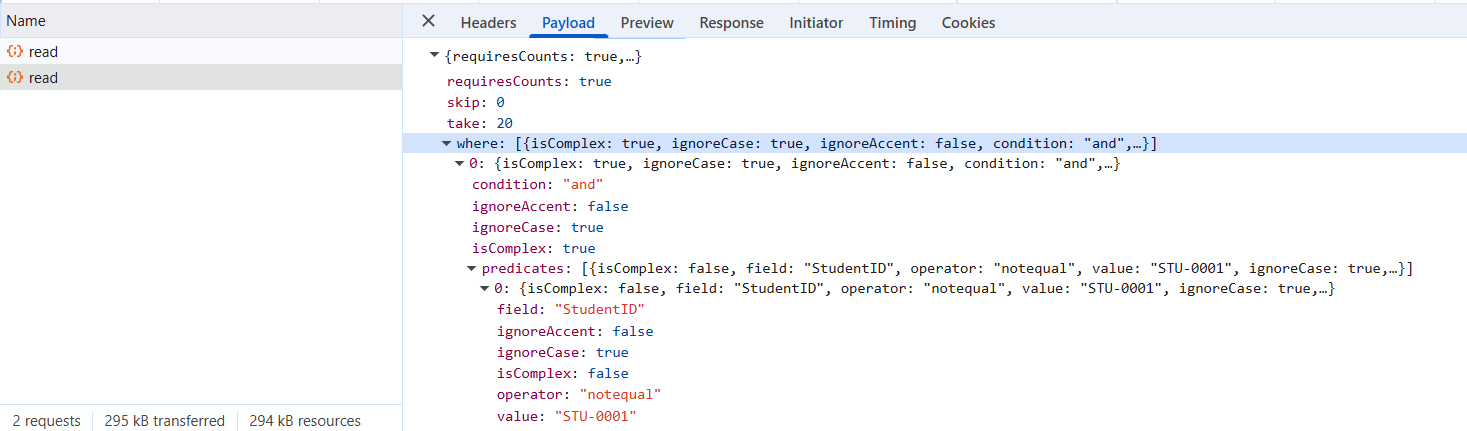Viewport: 1467px width, 431px height.
Task: Open the Cookies tab
Action: pyautogui.click(x=968, y=22)
